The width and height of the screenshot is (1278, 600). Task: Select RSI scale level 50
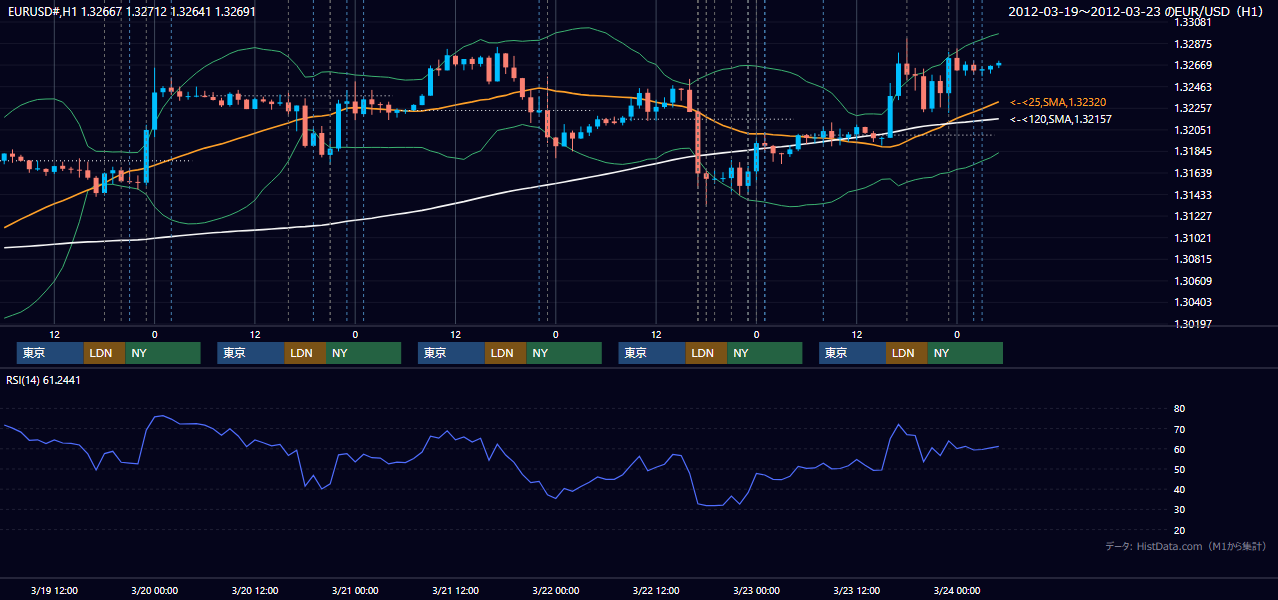pyautogui.click(x=1179, y=470)
